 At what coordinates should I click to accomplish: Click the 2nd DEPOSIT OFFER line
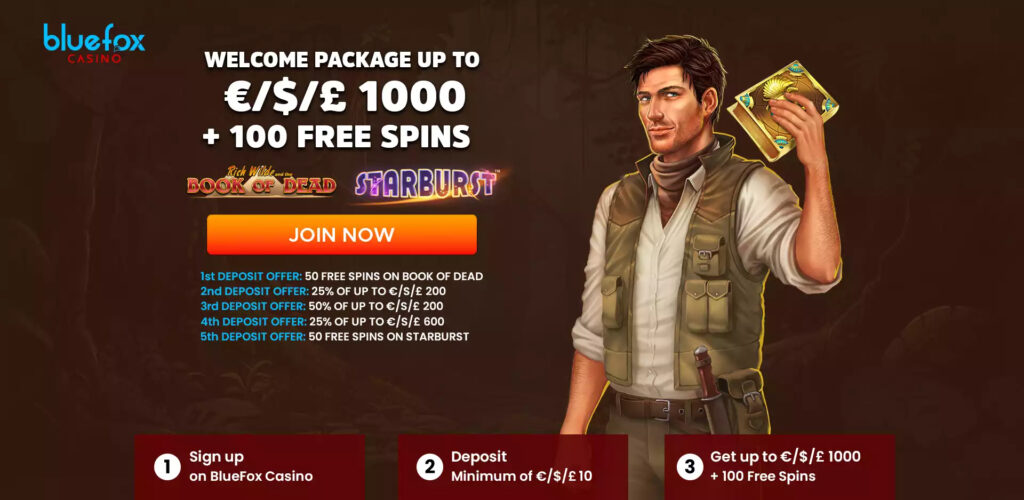323,291
